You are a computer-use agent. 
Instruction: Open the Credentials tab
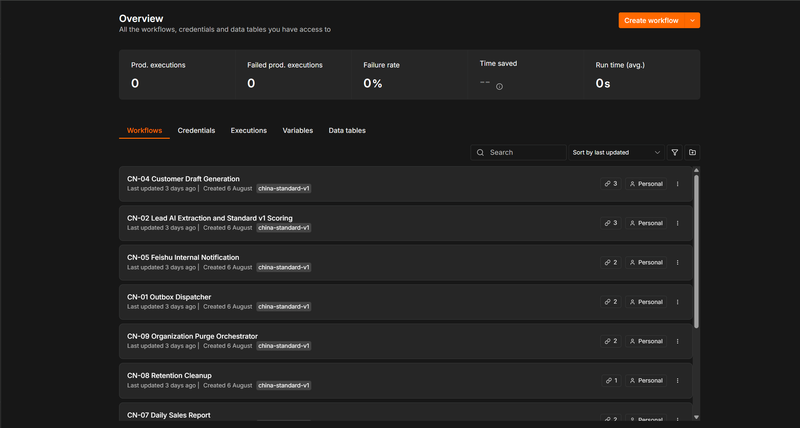(x=196, y=131)
